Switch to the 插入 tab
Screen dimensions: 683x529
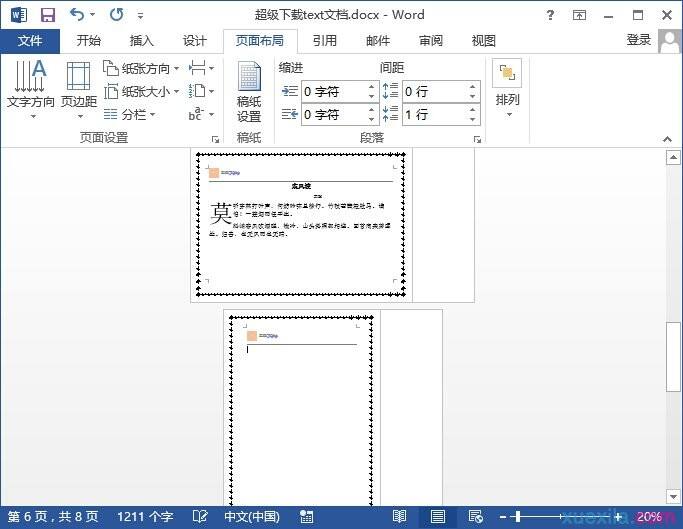tap(142, 41)
